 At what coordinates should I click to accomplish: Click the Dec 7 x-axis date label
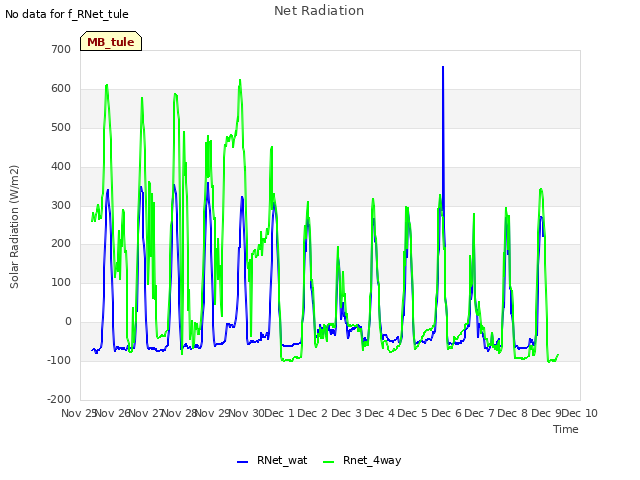(x=479, y=413)
